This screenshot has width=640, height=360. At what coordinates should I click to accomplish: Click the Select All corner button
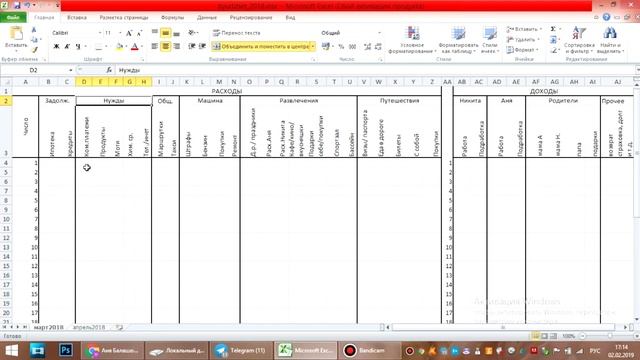tap(6, 82)
